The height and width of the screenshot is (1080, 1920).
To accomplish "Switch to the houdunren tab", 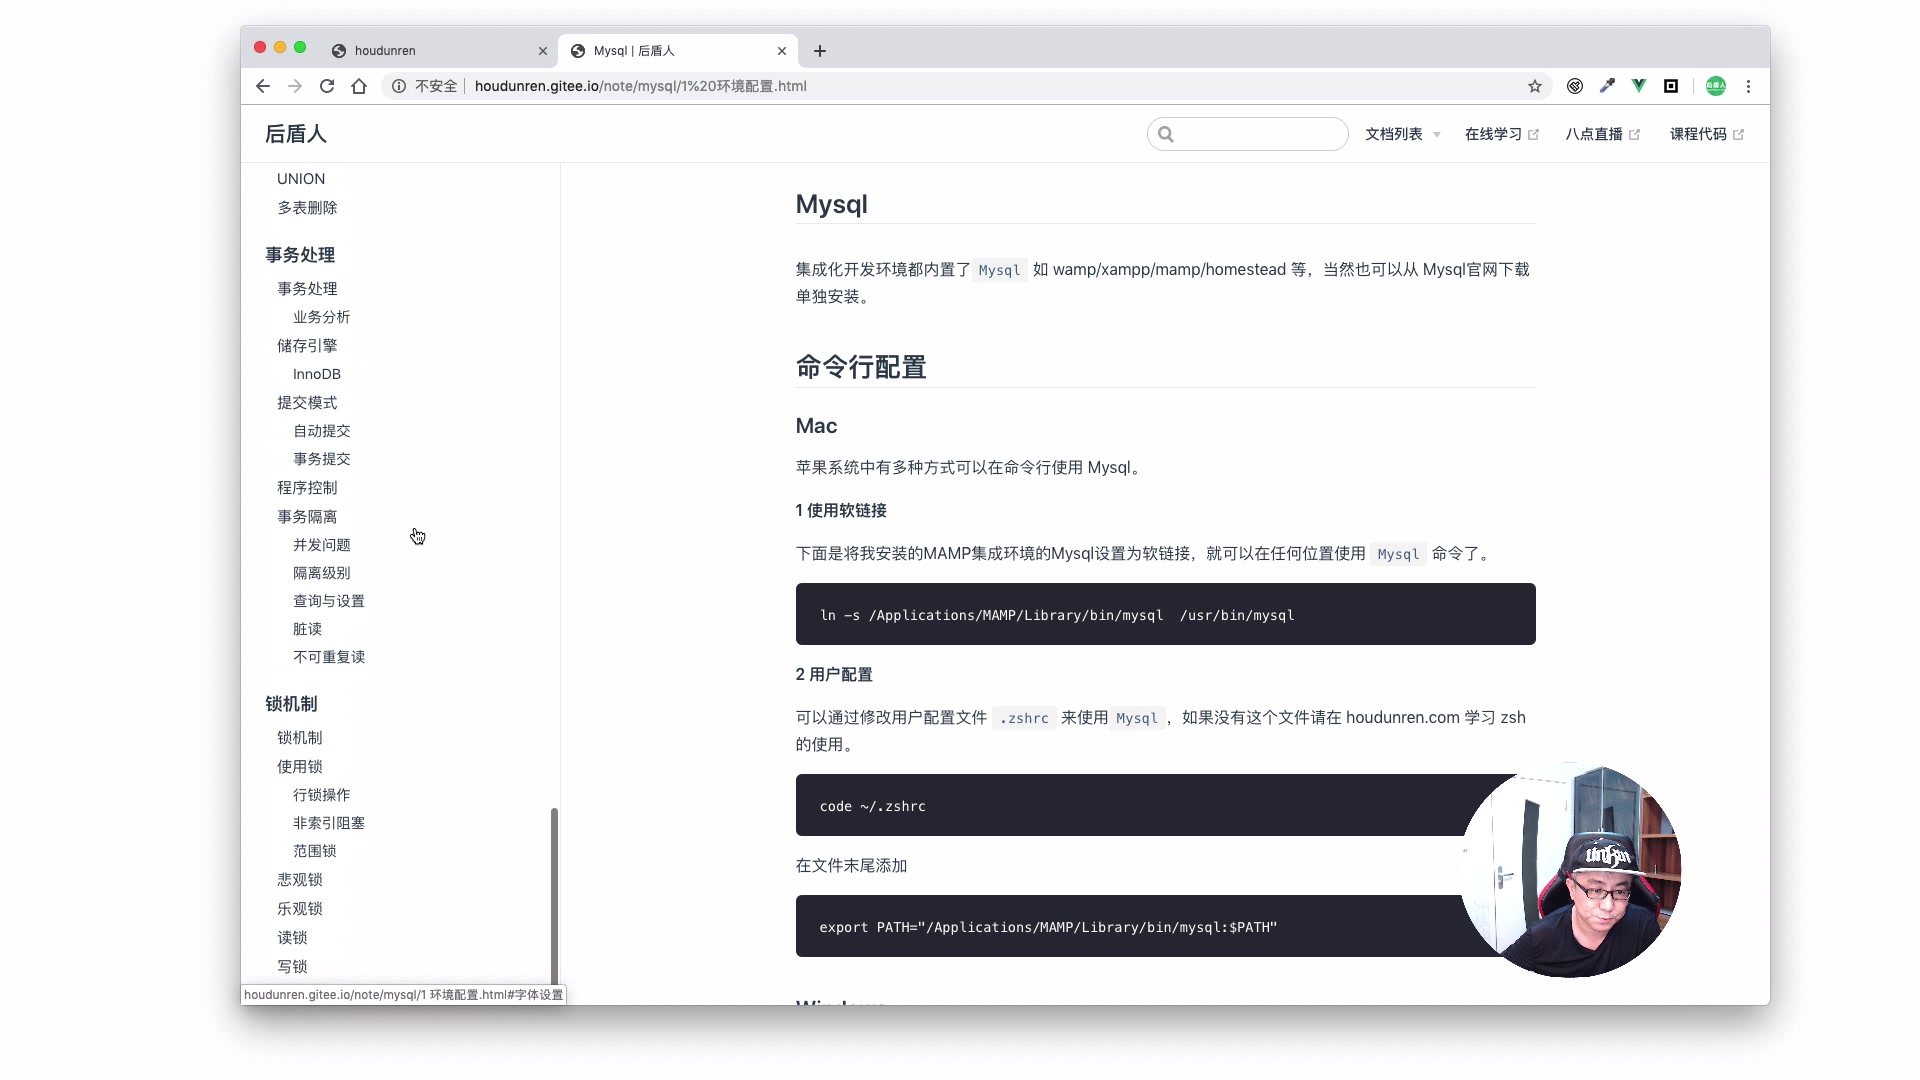I will click(x=440, y=51).
